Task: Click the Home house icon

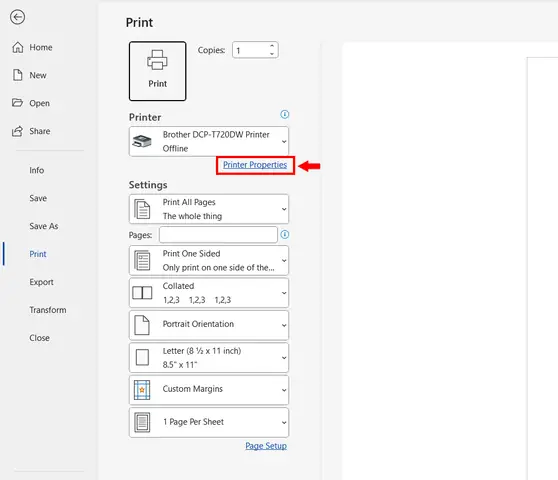Action: click(17, 47)
